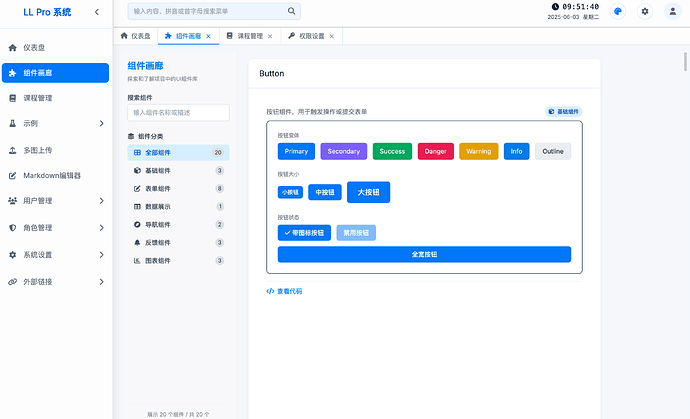Click the Outline button

(553, 151)
